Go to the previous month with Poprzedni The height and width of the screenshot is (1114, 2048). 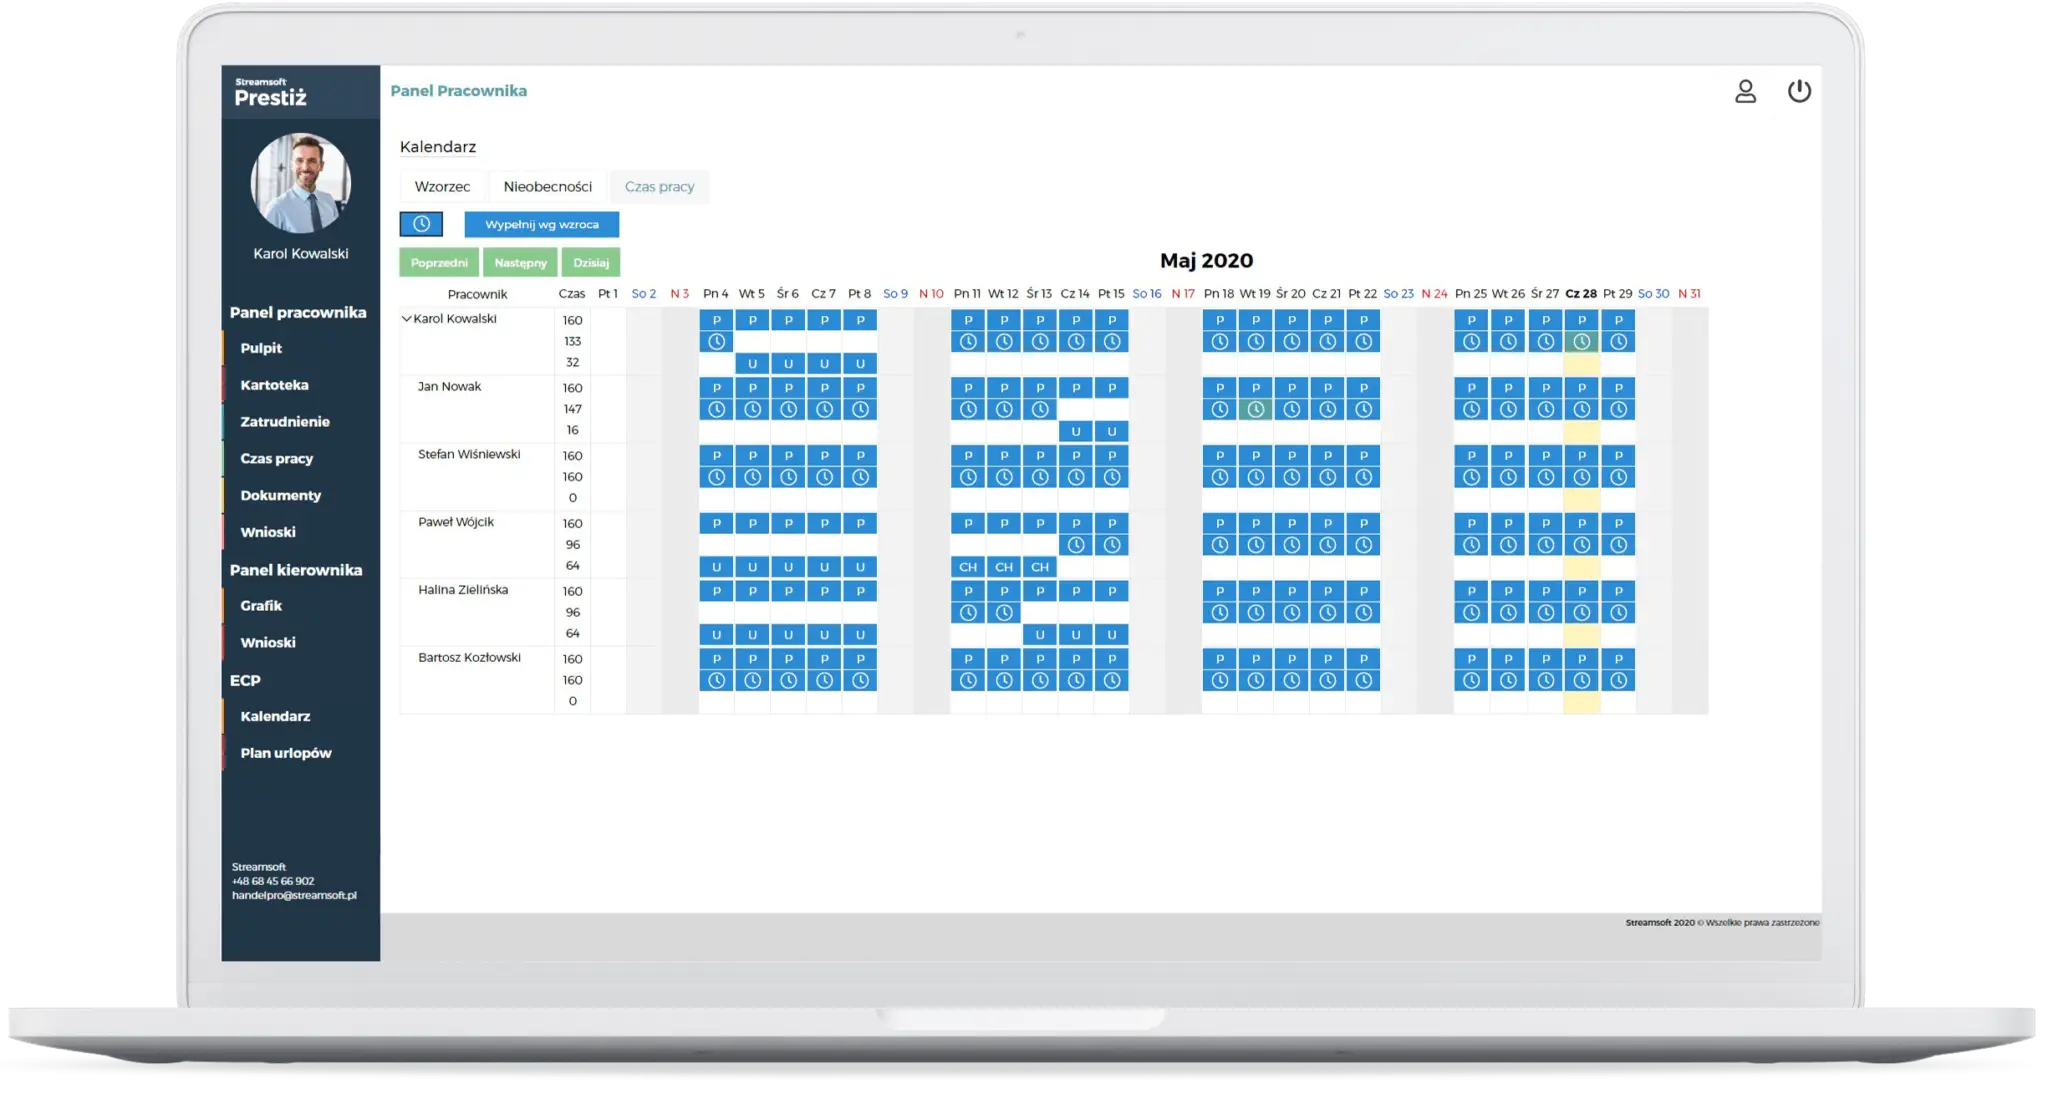[439, 263]
